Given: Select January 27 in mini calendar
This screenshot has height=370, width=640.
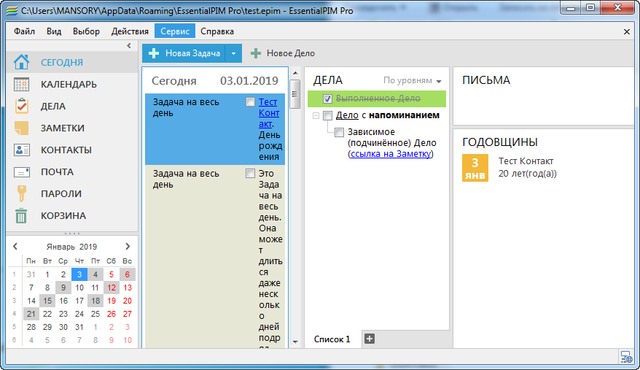Looking at the screenshot, I should [x=127, y=314].
